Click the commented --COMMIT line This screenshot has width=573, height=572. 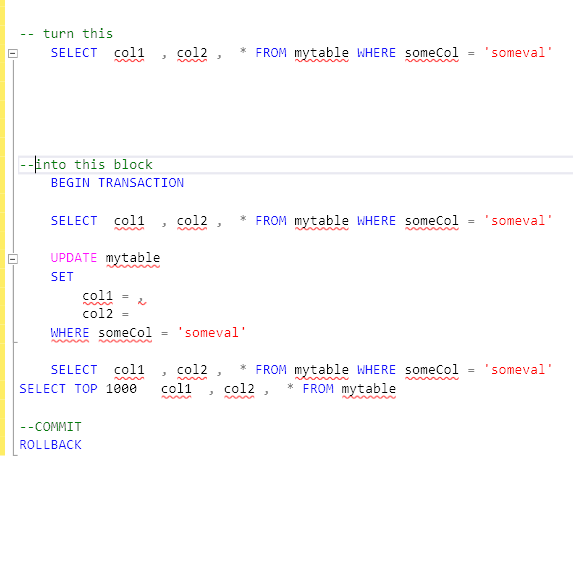click(50, 427)
